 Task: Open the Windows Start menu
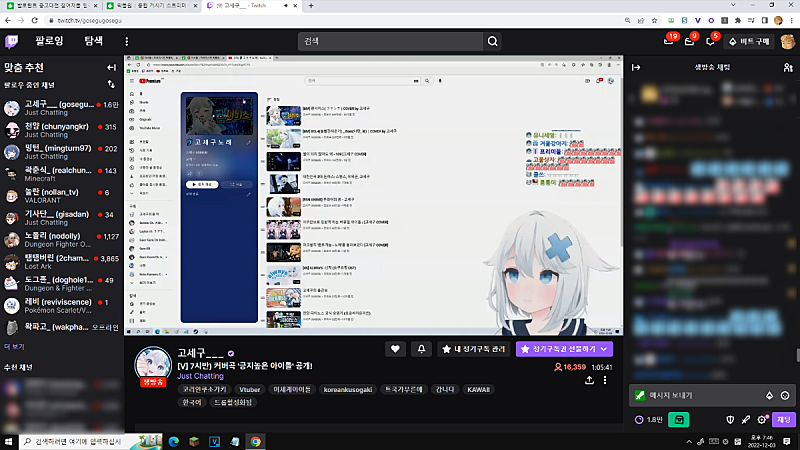tap(8, 441)
